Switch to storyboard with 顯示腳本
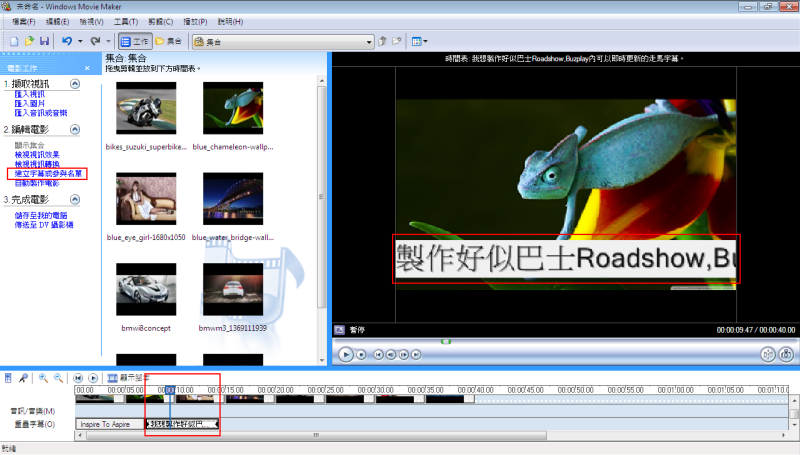The image size is (800, 455). pyautogui.click(x=128, y=378)
